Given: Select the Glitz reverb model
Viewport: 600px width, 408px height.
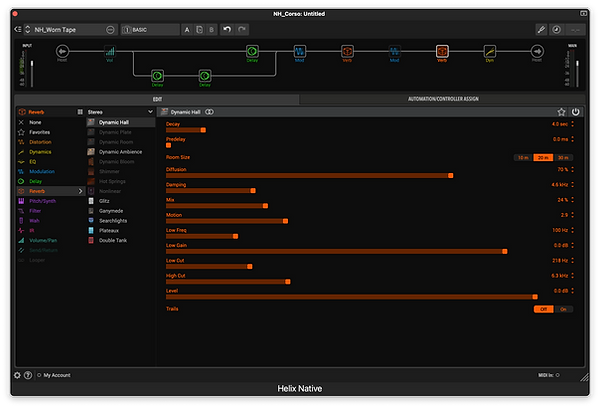Looking at the screenshot, I should [121, 201].
